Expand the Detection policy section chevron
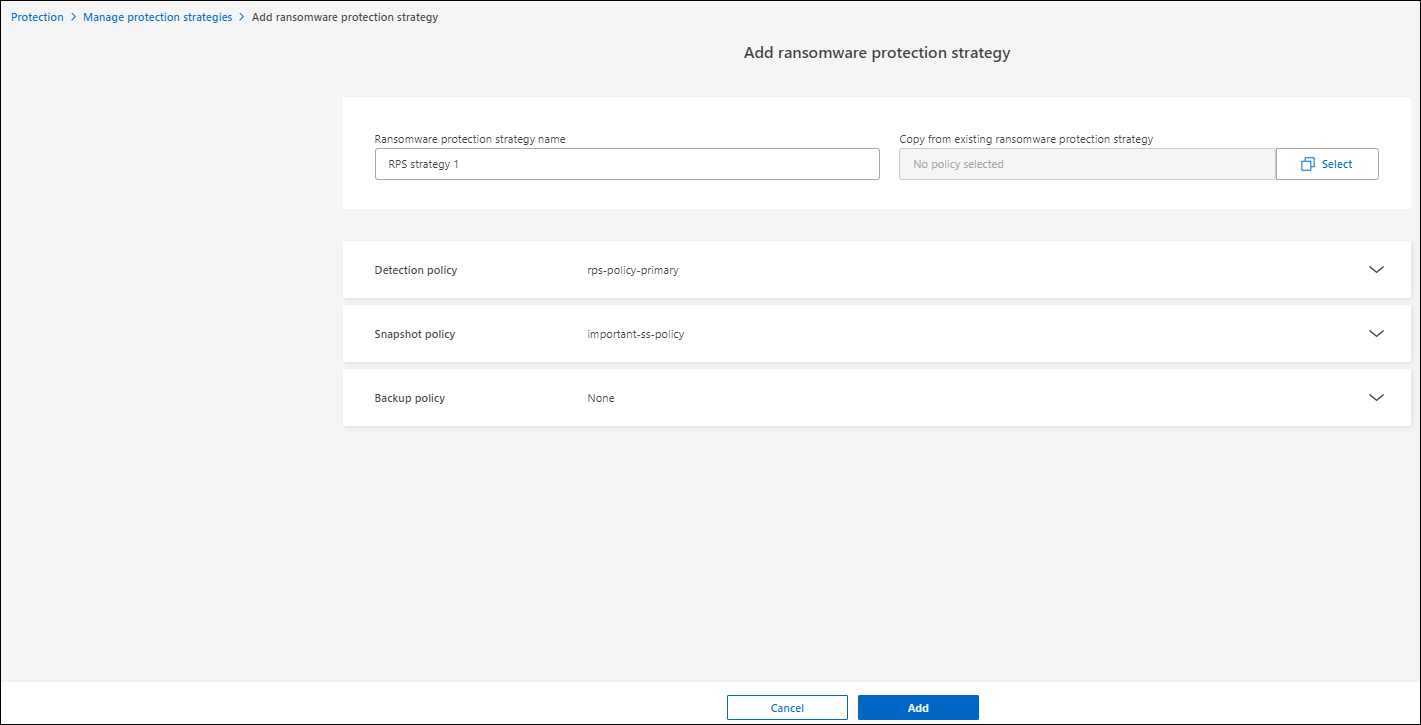 [1376, 270]
